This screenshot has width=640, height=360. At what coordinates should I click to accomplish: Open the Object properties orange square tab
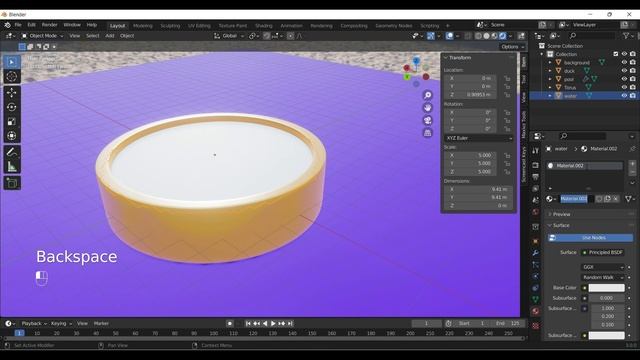click(x=536, y=241)
